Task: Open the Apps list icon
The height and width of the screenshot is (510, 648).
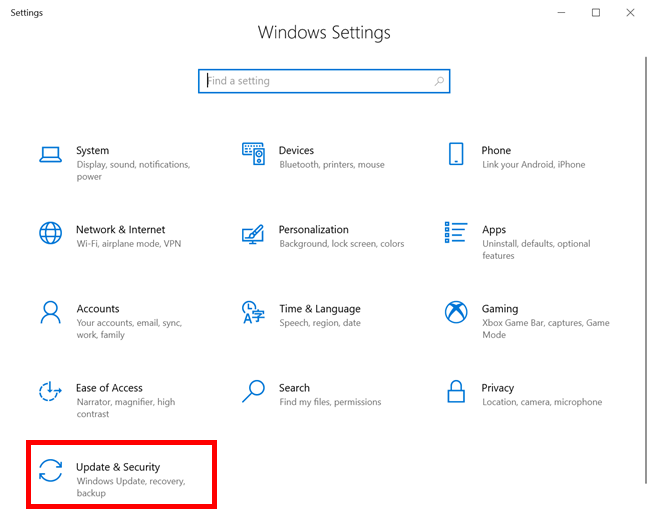Action: coord(456,232)
